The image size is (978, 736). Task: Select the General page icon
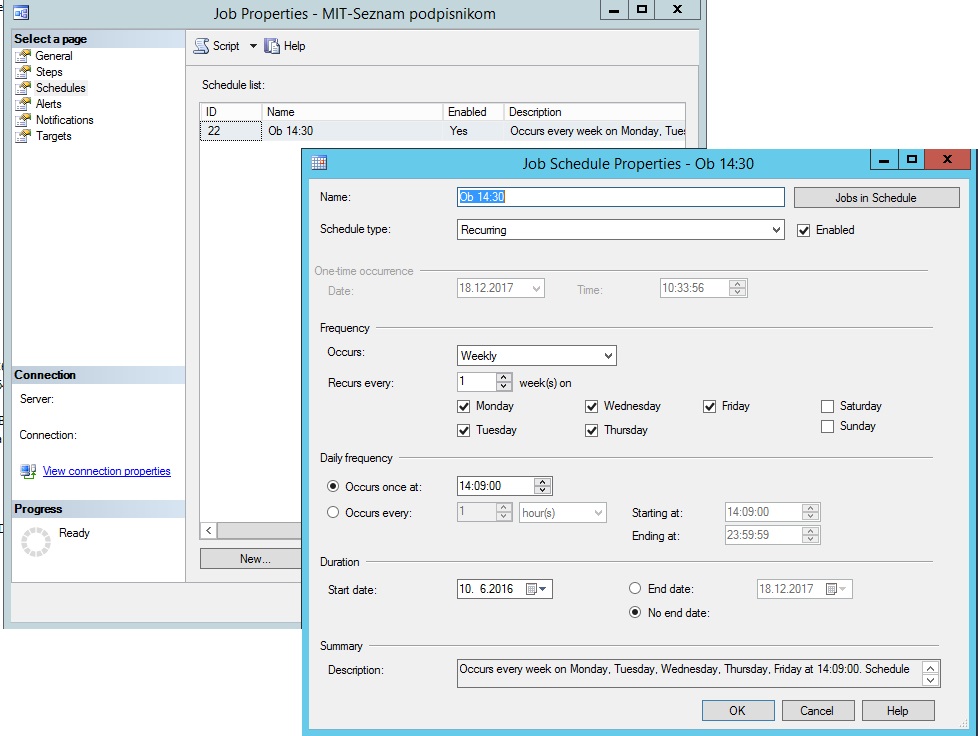click(23, 56)
